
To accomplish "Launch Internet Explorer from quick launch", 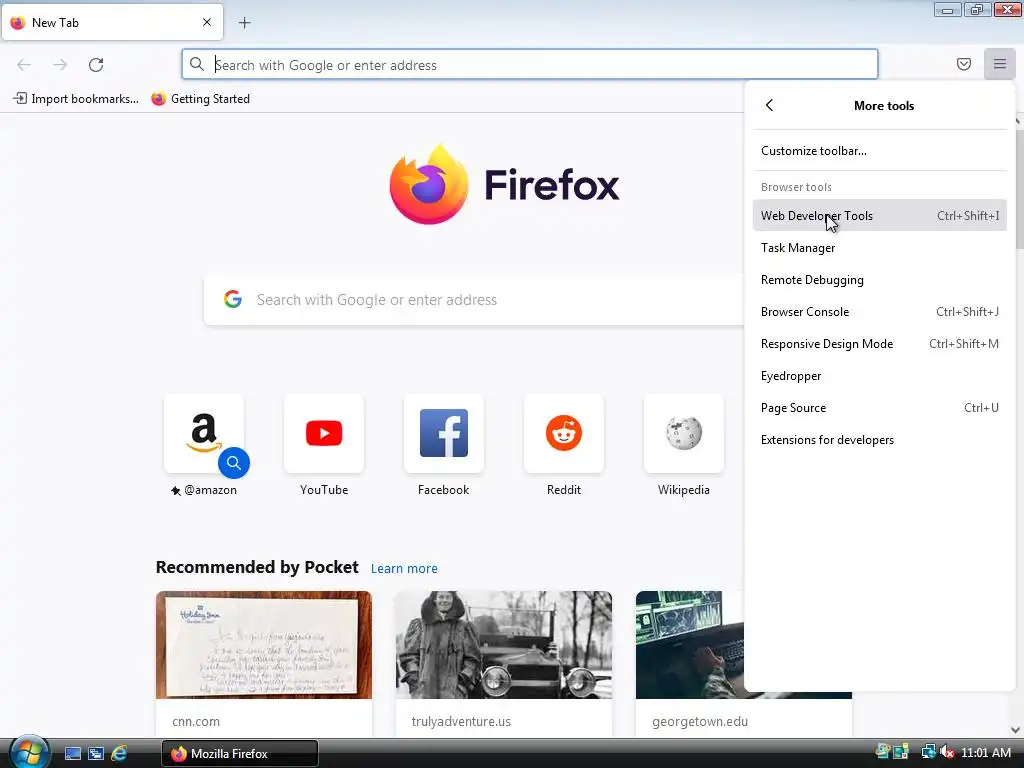I will pos(119,753).
